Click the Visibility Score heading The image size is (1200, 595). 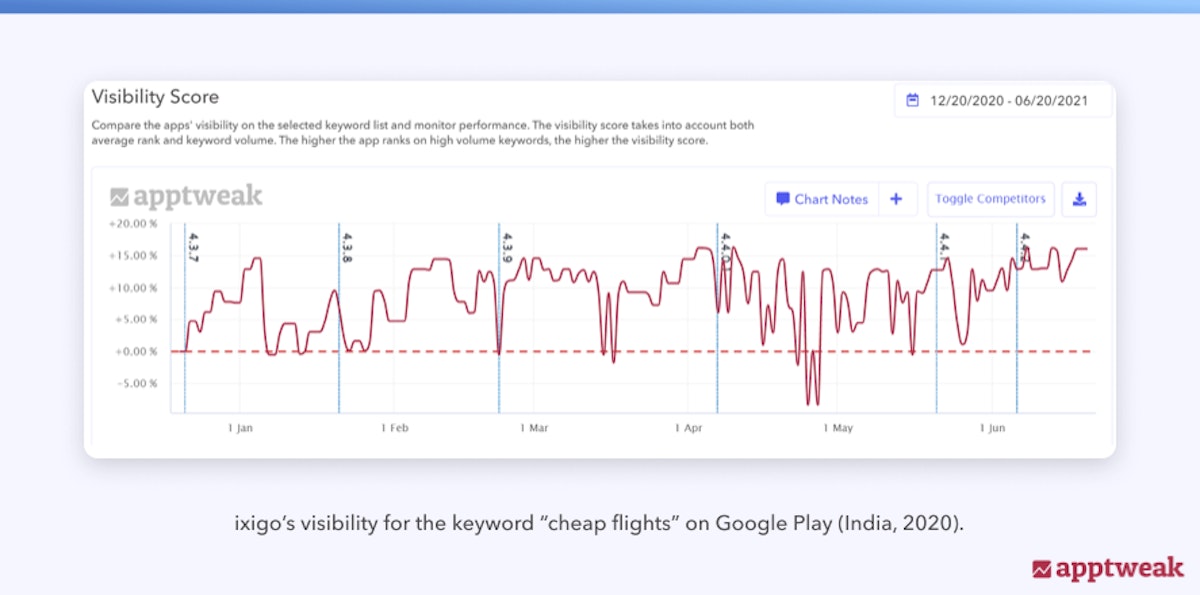155,97
